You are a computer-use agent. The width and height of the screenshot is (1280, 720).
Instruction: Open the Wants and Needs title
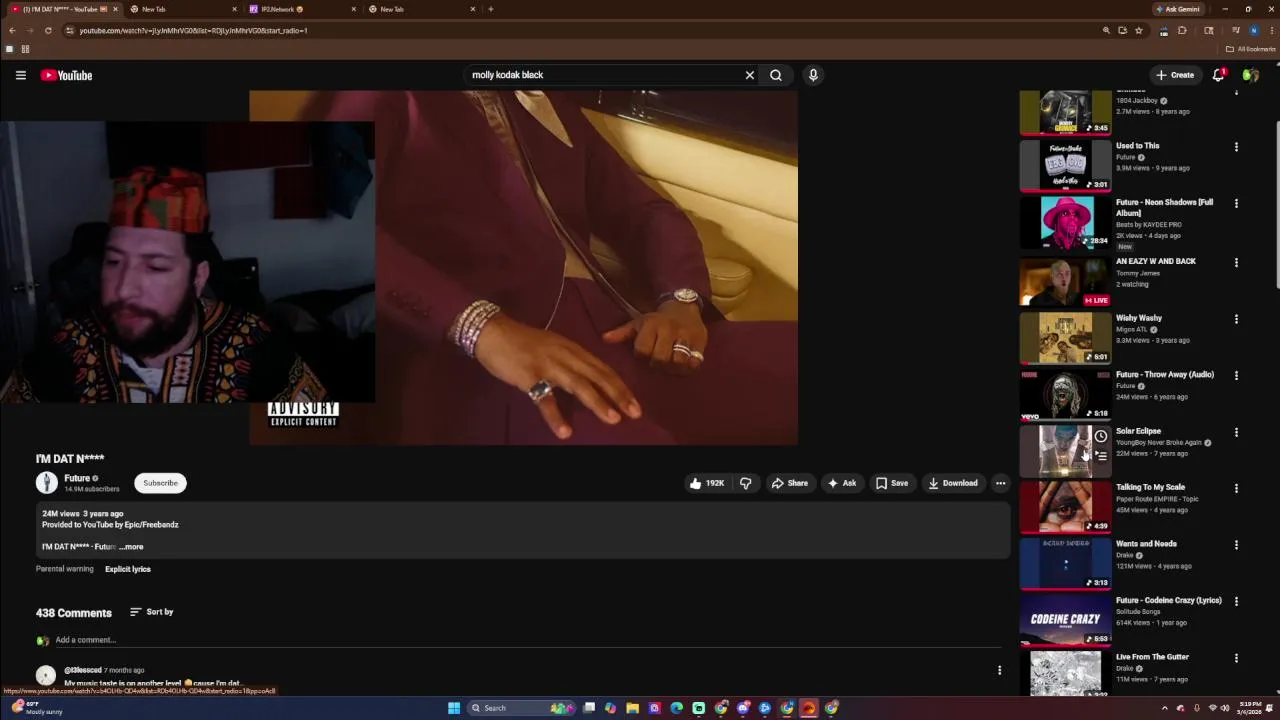tap(1146, 544)
